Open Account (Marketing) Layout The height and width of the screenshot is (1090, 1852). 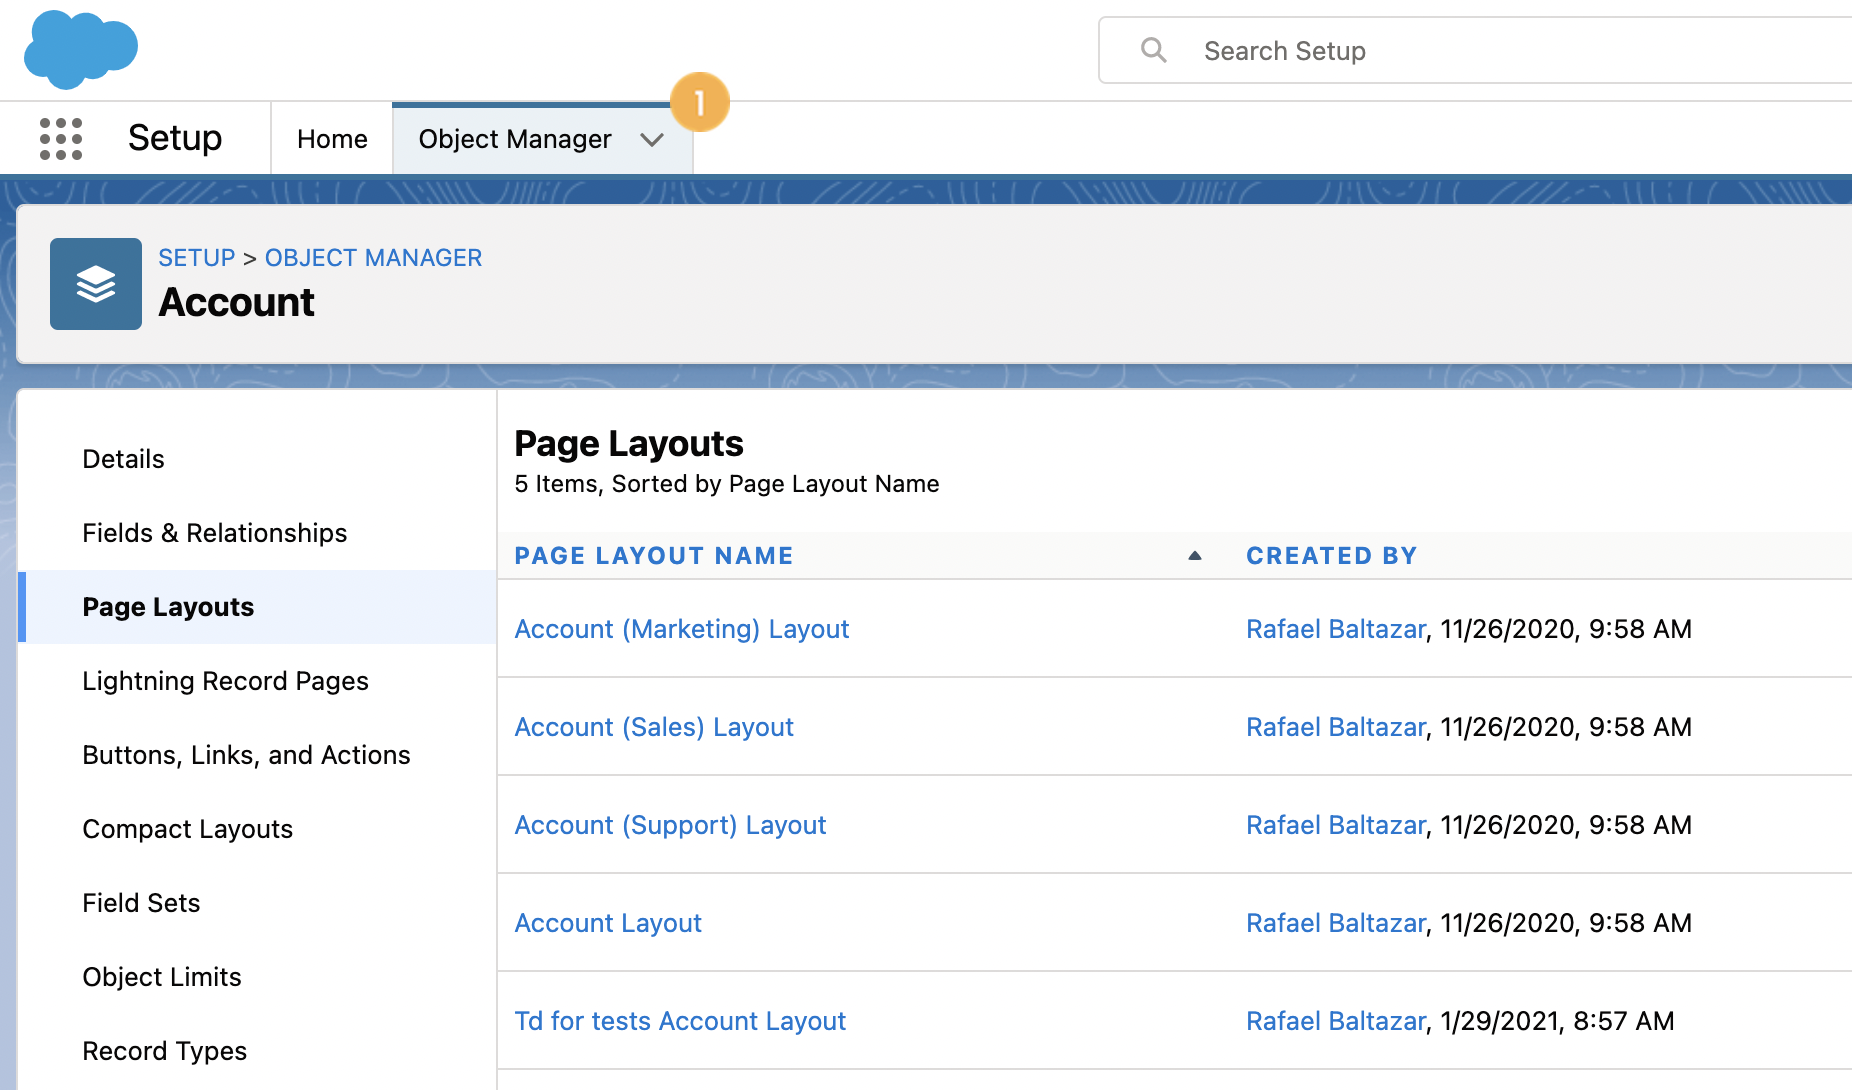681,629
